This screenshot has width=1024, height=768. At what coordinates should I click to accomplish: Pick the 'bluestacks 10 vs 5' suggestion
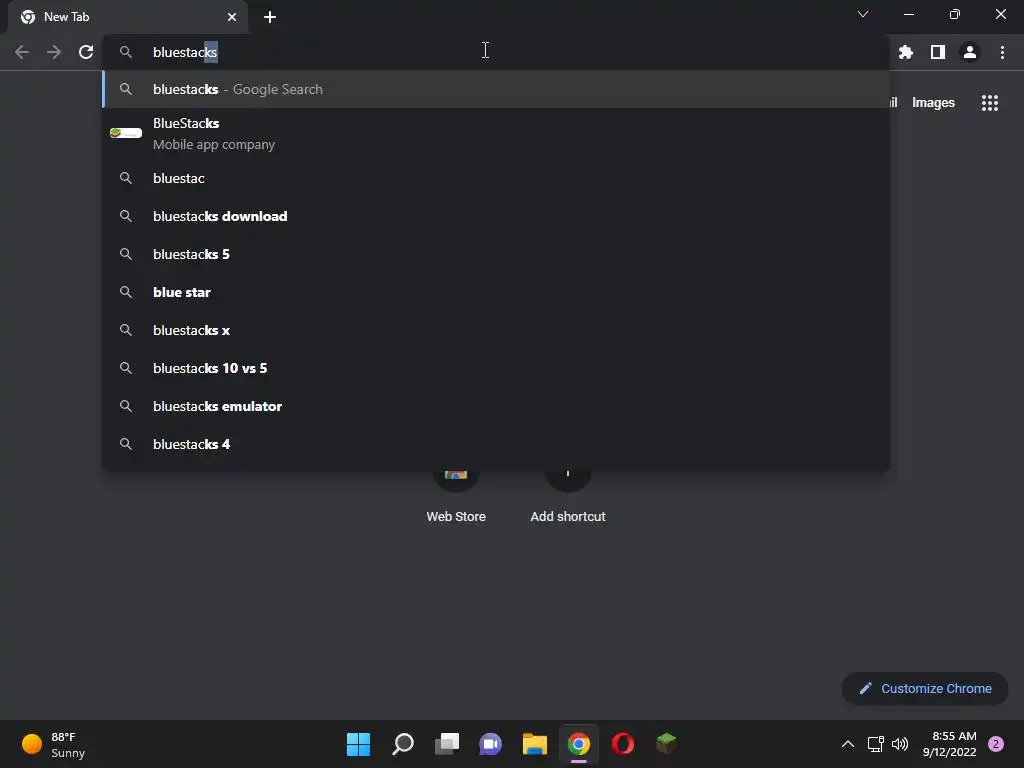pos(496,368)
